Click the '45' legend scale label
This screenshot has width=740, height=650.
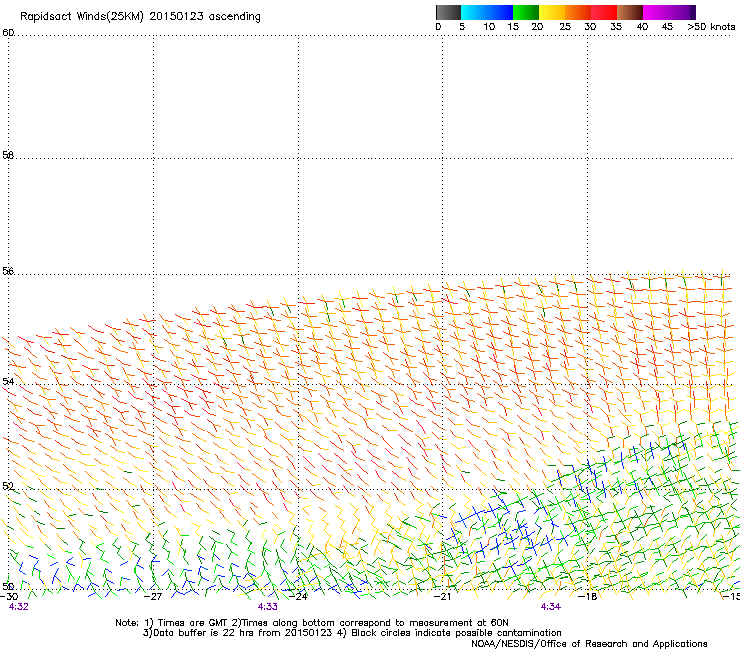click(x=667, y=27)
